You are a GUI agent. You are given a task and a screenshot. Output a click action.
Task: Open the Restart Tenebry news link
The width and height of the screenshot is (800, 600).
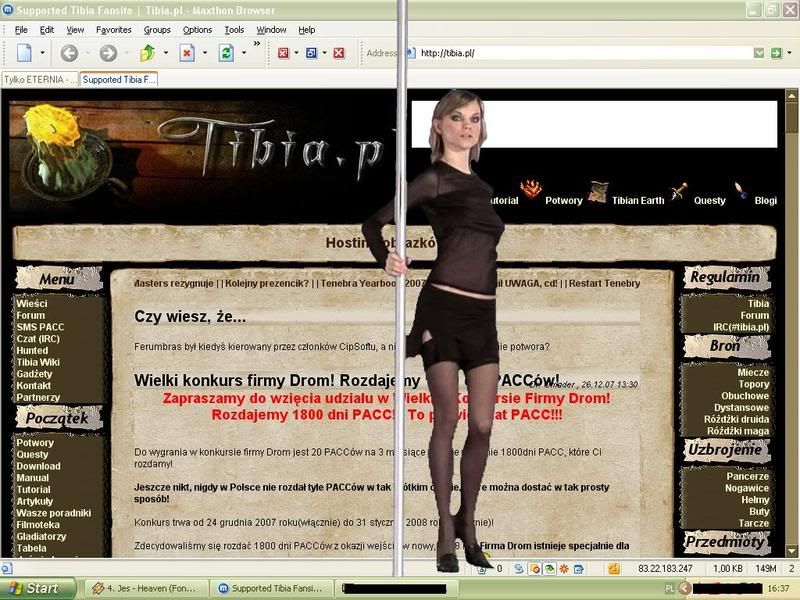click(x=605, y=283)
